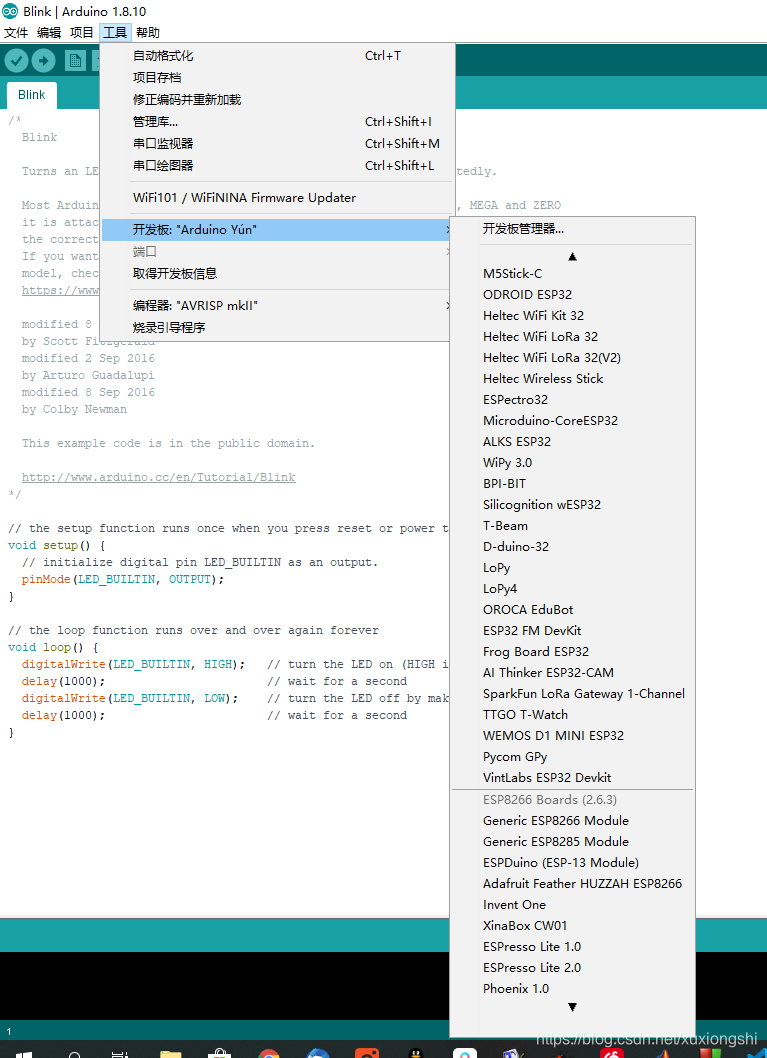Open the 文件 menu
Image resolution: width=767 pixels, height=1058 pixels.
16,32
